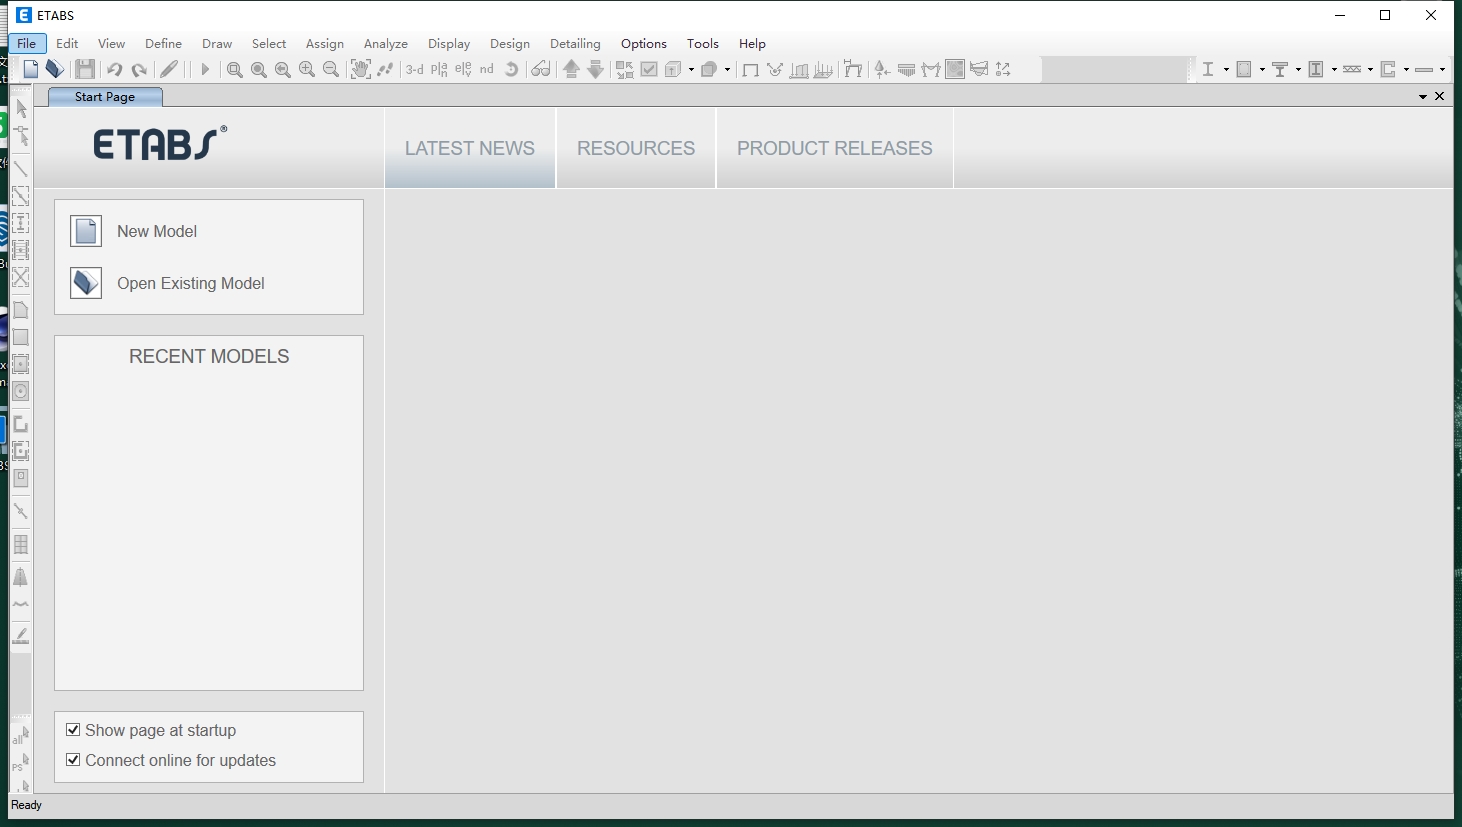Click the 3-d view icon
The width and height of the screenshot is (1462, 827).
coord(415,69)
